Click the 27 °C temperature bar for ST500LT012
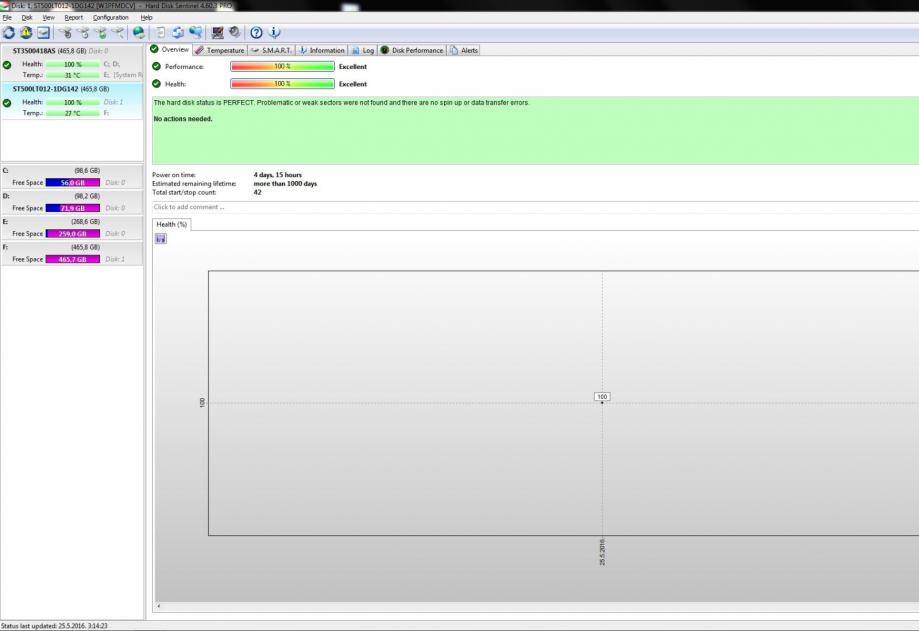The height and width of the screenshot is (631, 919). point(73,113)
